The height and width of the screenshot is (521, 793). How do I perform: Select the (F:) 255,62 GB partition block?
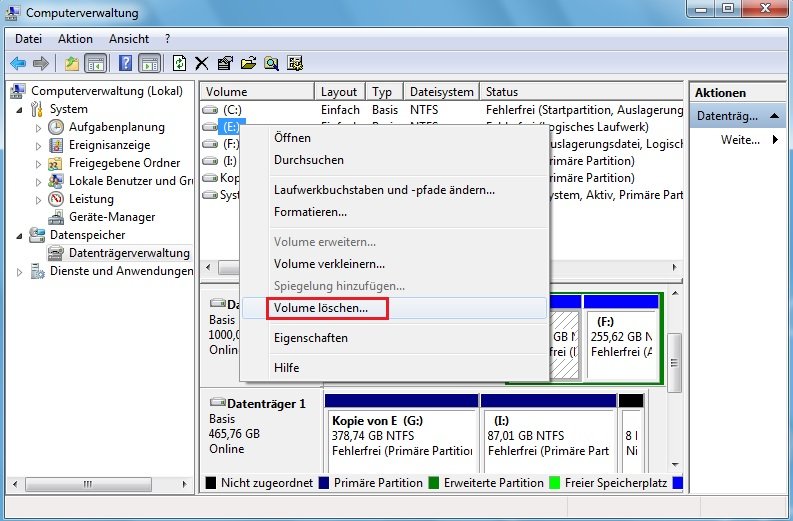point(621,337)
